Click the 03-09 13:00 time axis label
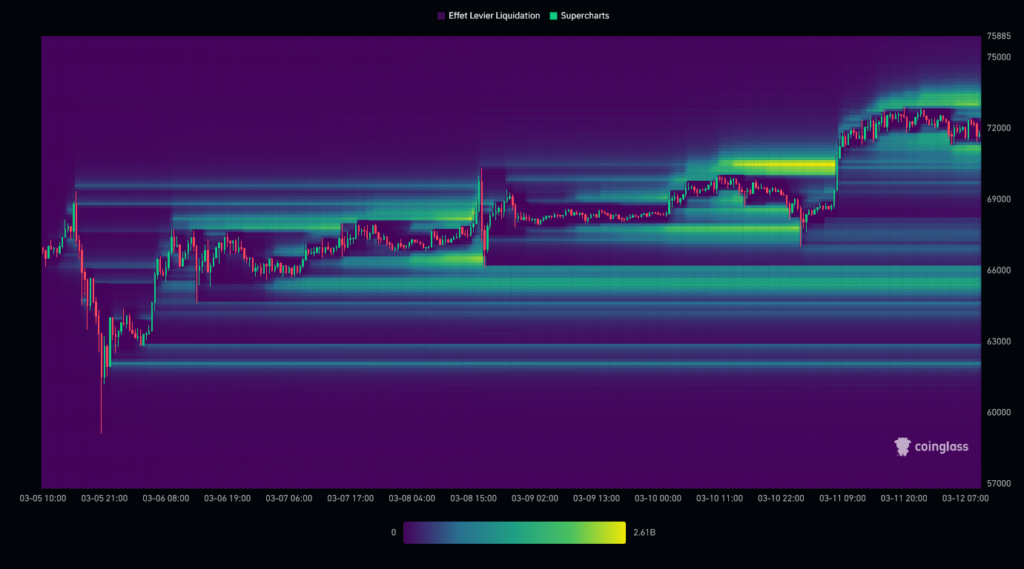The width and height of the screenshot is (1024, 569). 596,498
